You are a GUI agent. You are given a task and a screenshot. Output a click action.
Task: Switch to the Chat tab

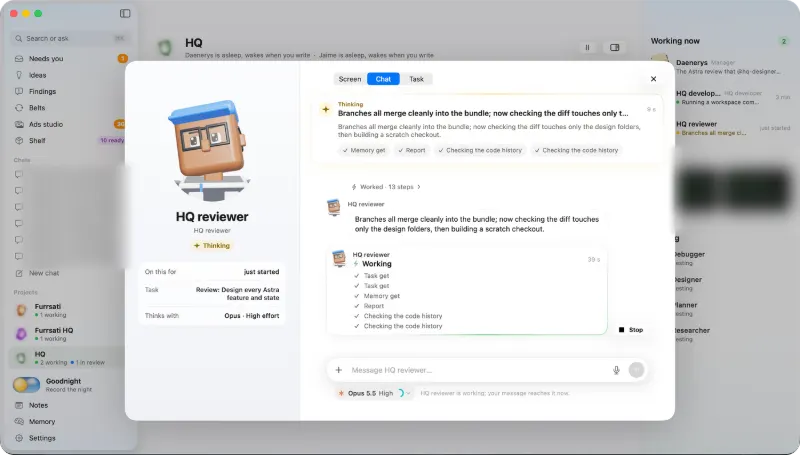383,79
